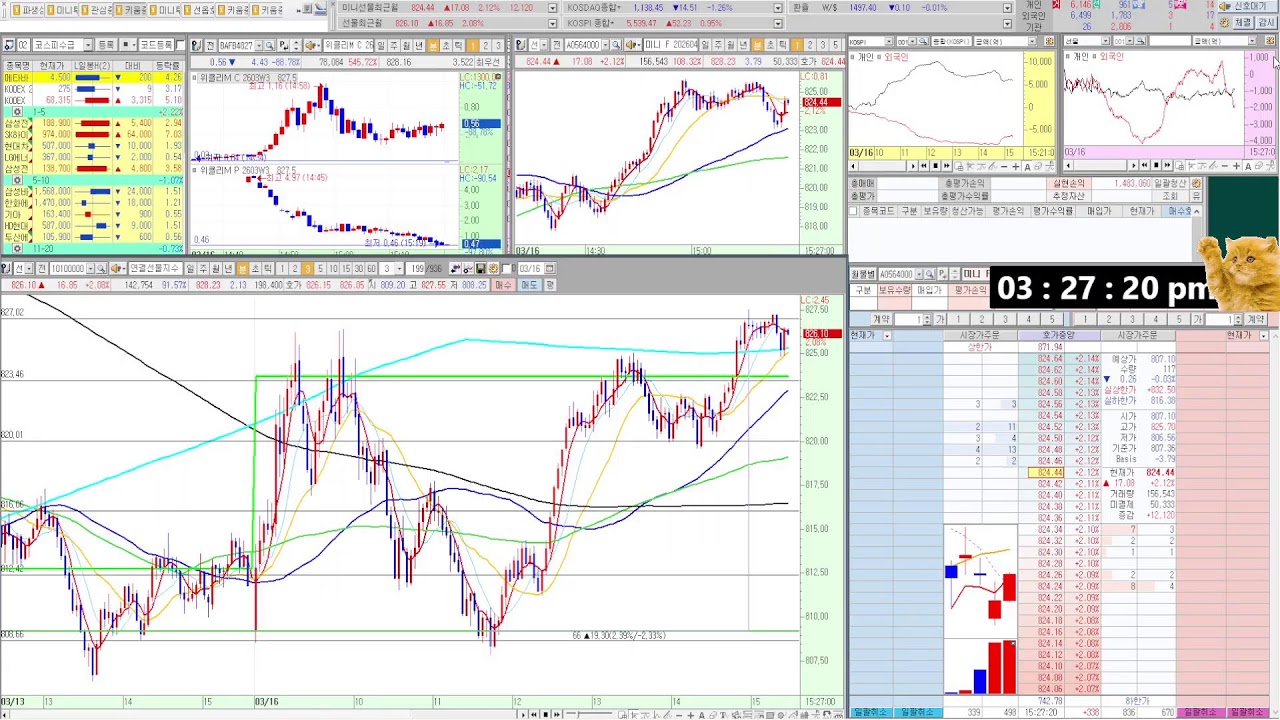This screenshot has height=720, width=1280.
Task: Select 60 minute interval in main chart toolbar
Action: click(372, 269)
